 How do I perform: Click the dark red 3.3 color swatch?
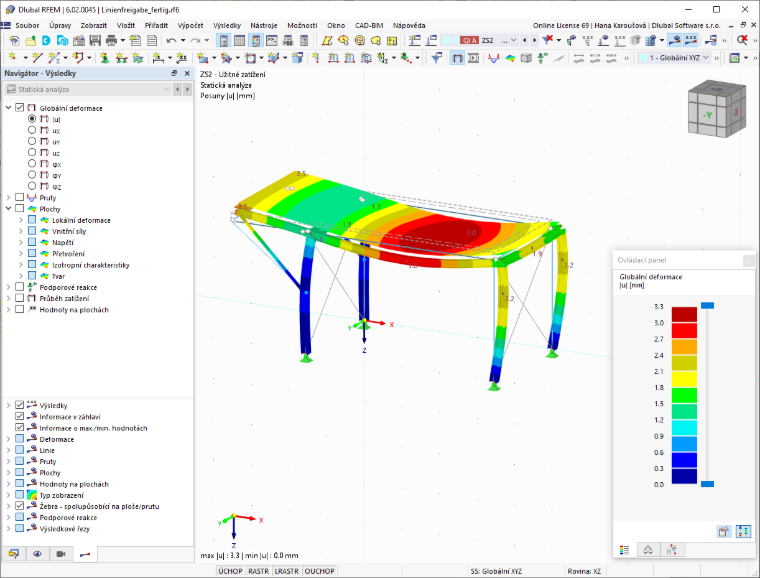point(684,314)
